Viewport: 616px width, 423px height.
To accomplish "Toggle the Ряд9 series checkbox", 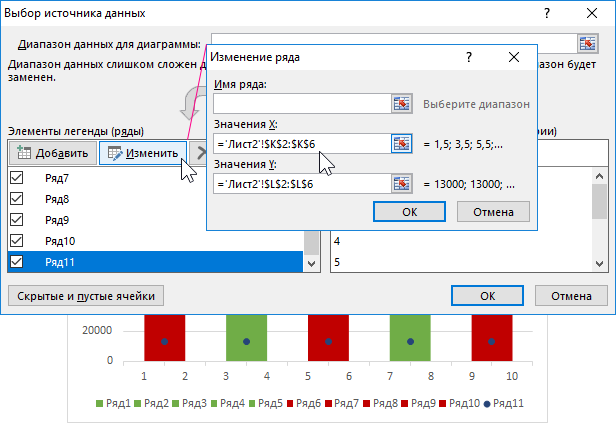I will 16,220.
